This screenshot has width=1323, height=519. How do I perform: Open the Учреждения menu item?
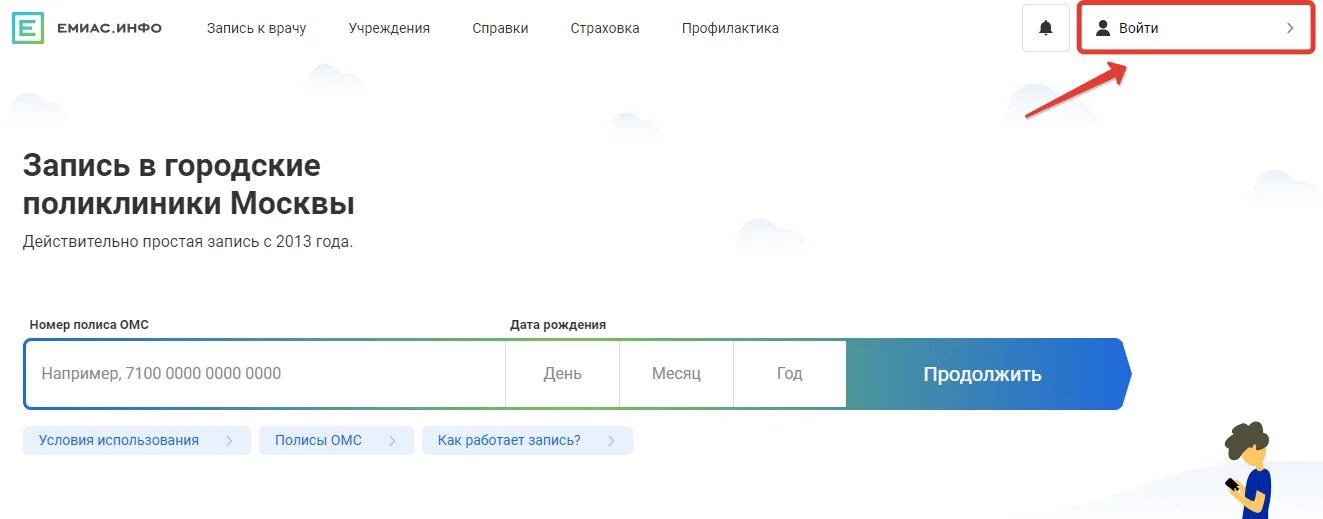389,28
